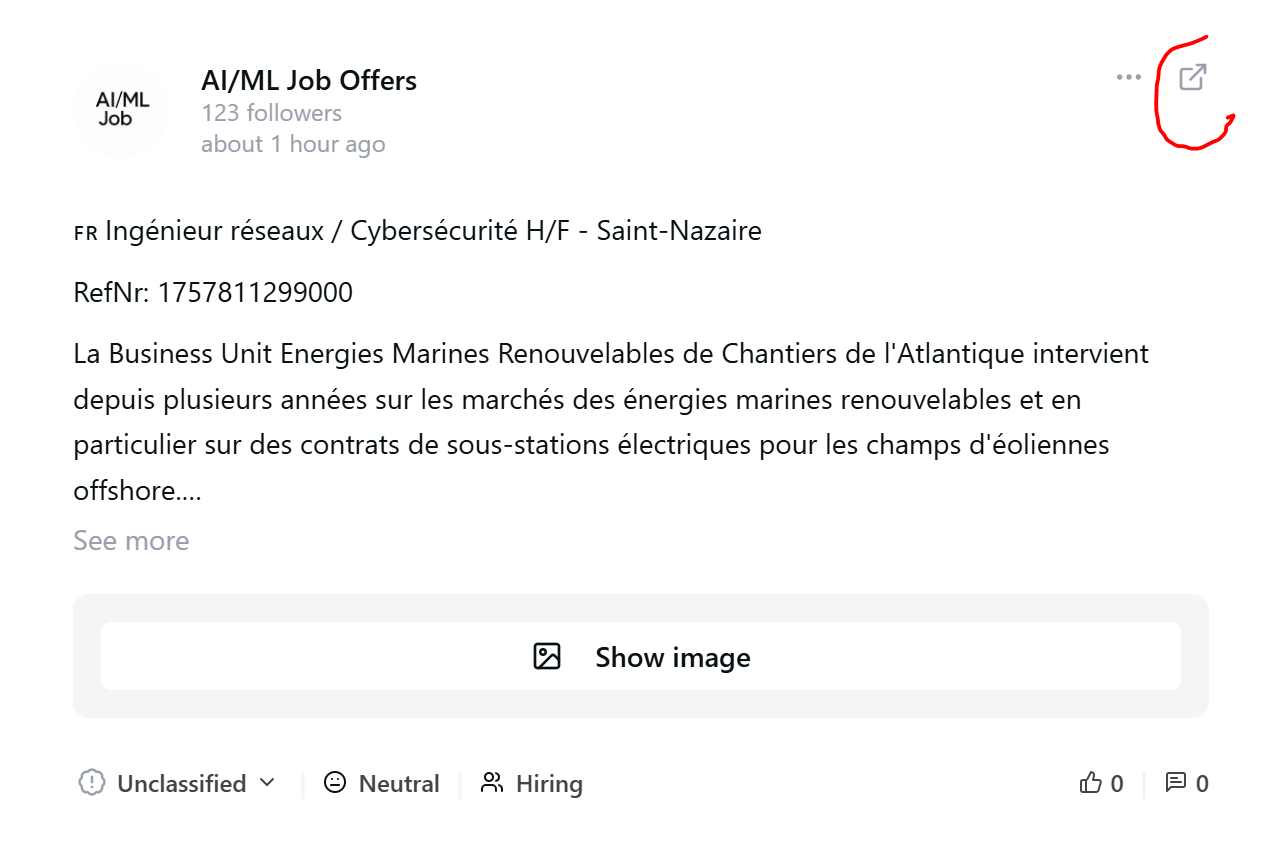
Task: Click the Unclassified label text
Action: tap(182, 783)
